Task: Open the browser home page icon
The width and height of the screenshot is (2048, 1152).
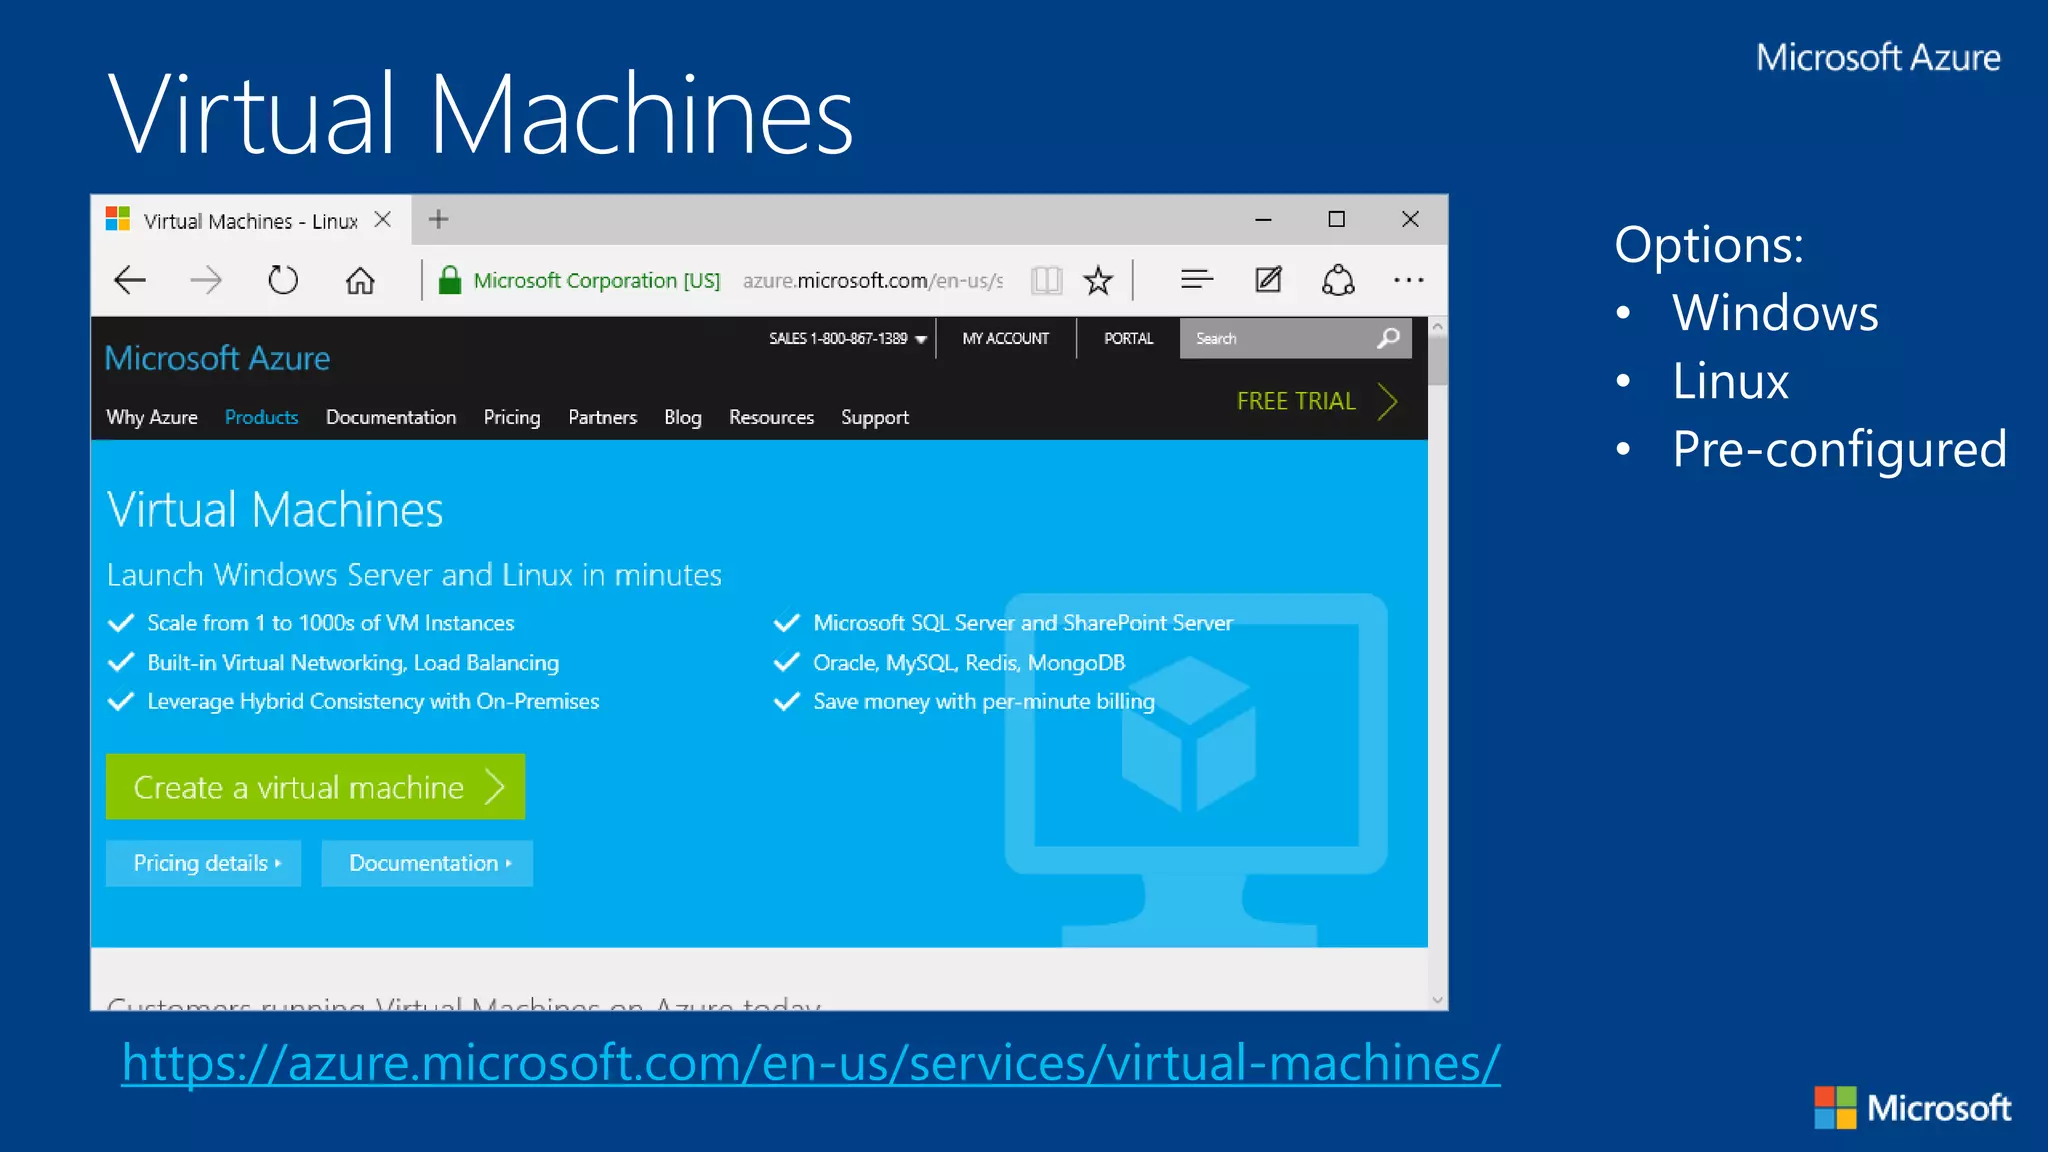Action: [x=360, y=280]
